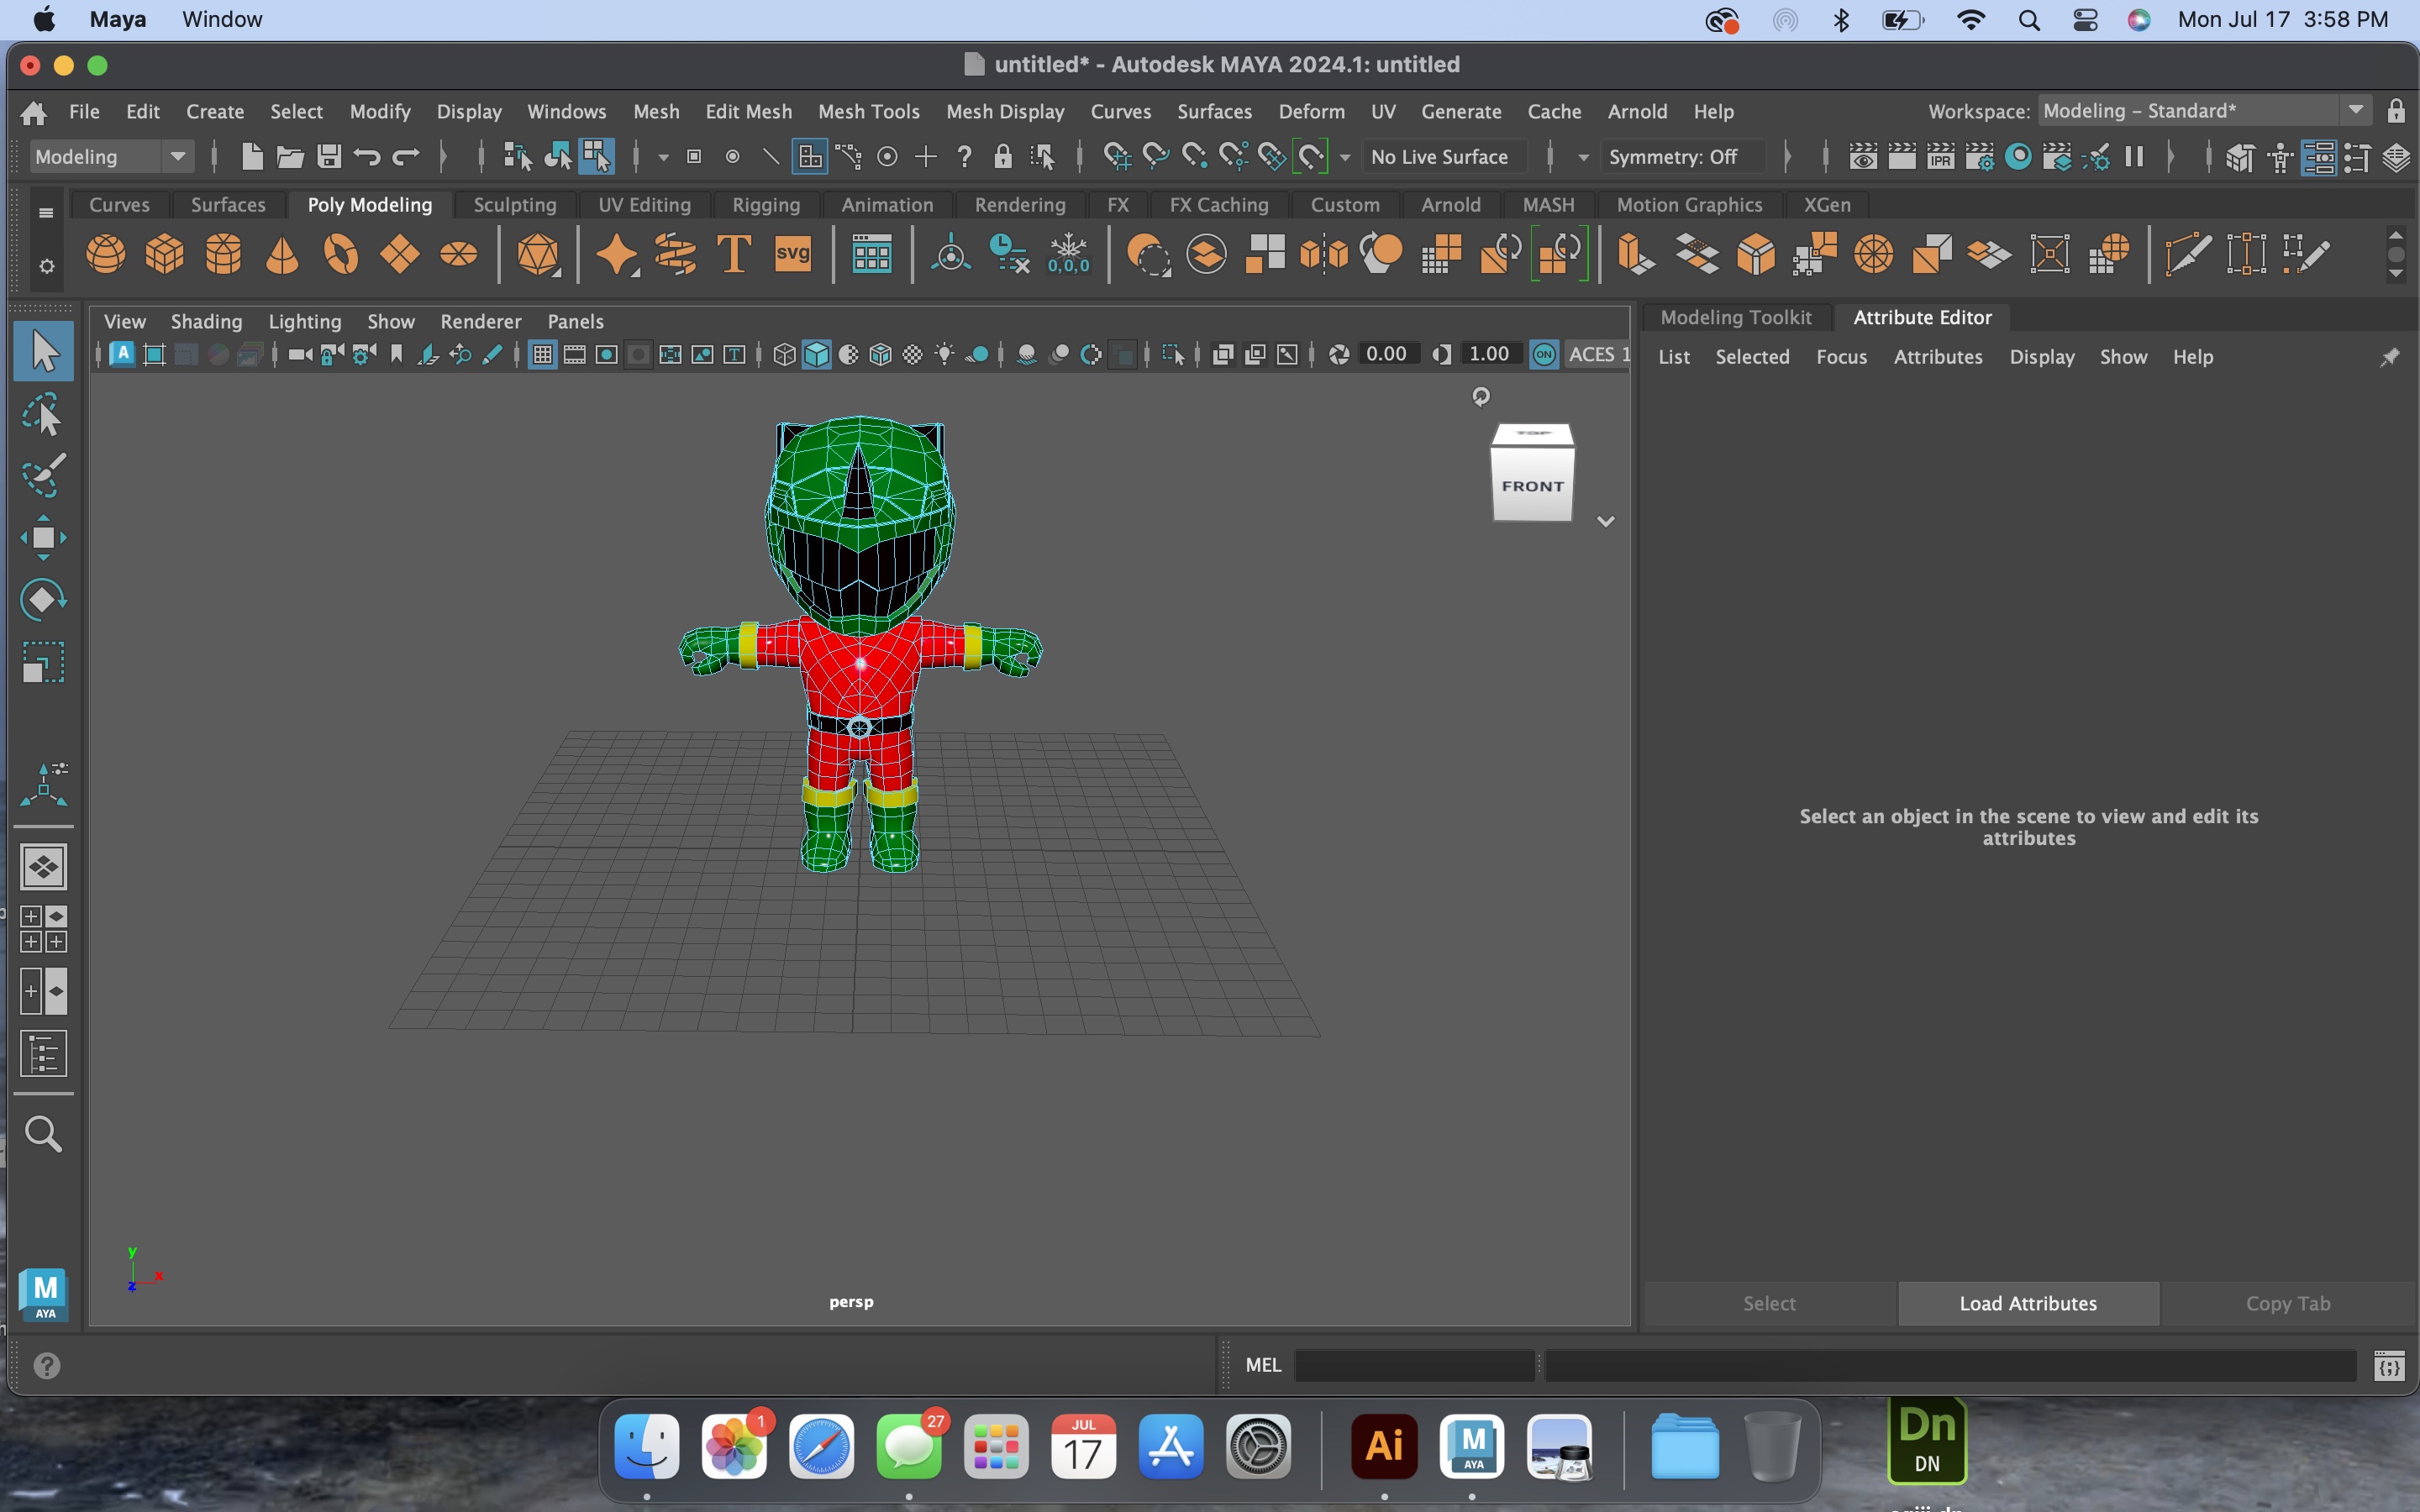Click the No Live Surface field

coord(1444,156)
